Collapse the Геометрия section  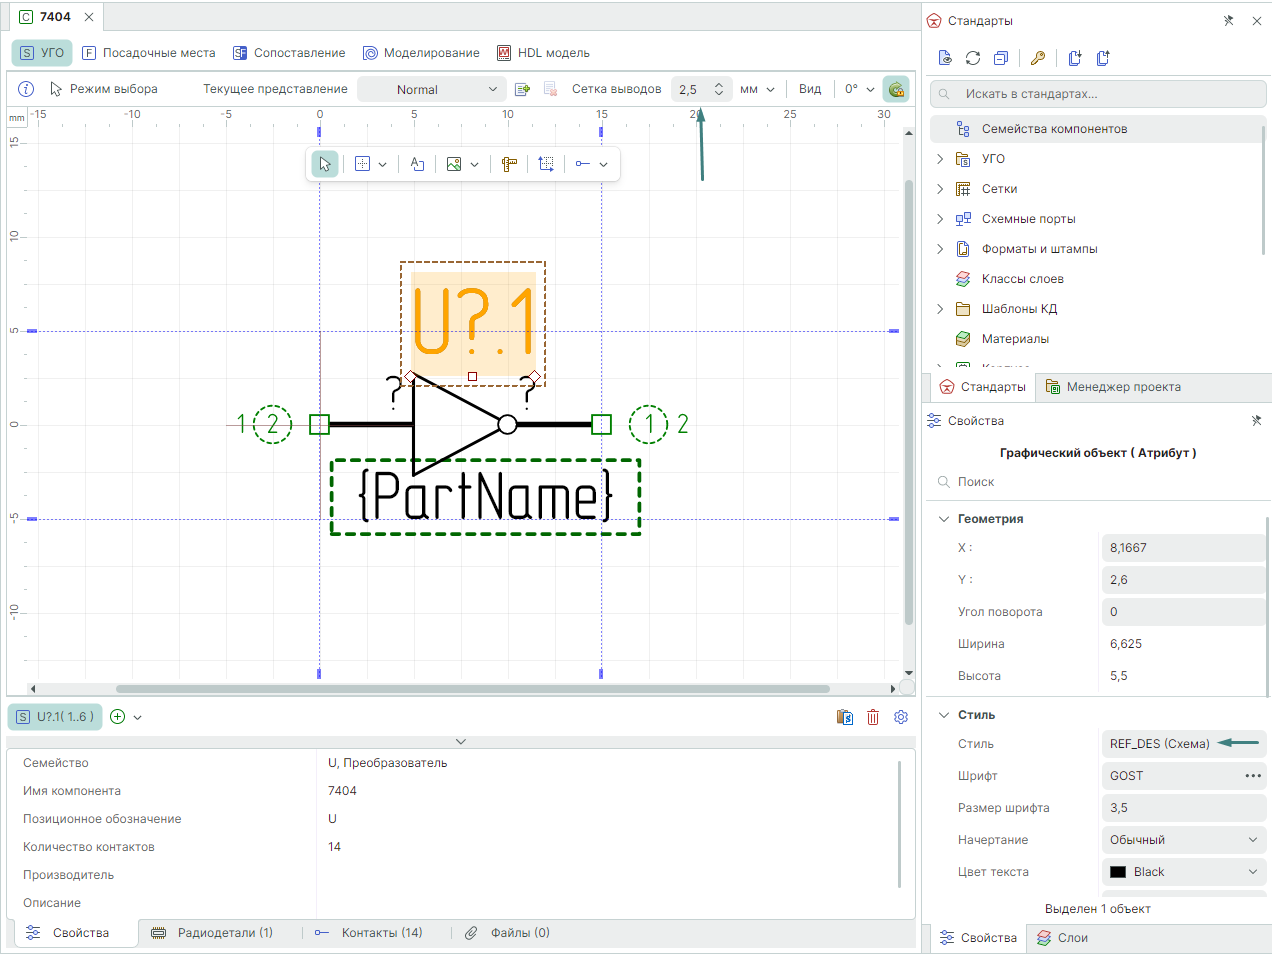[x=944, y=519]
